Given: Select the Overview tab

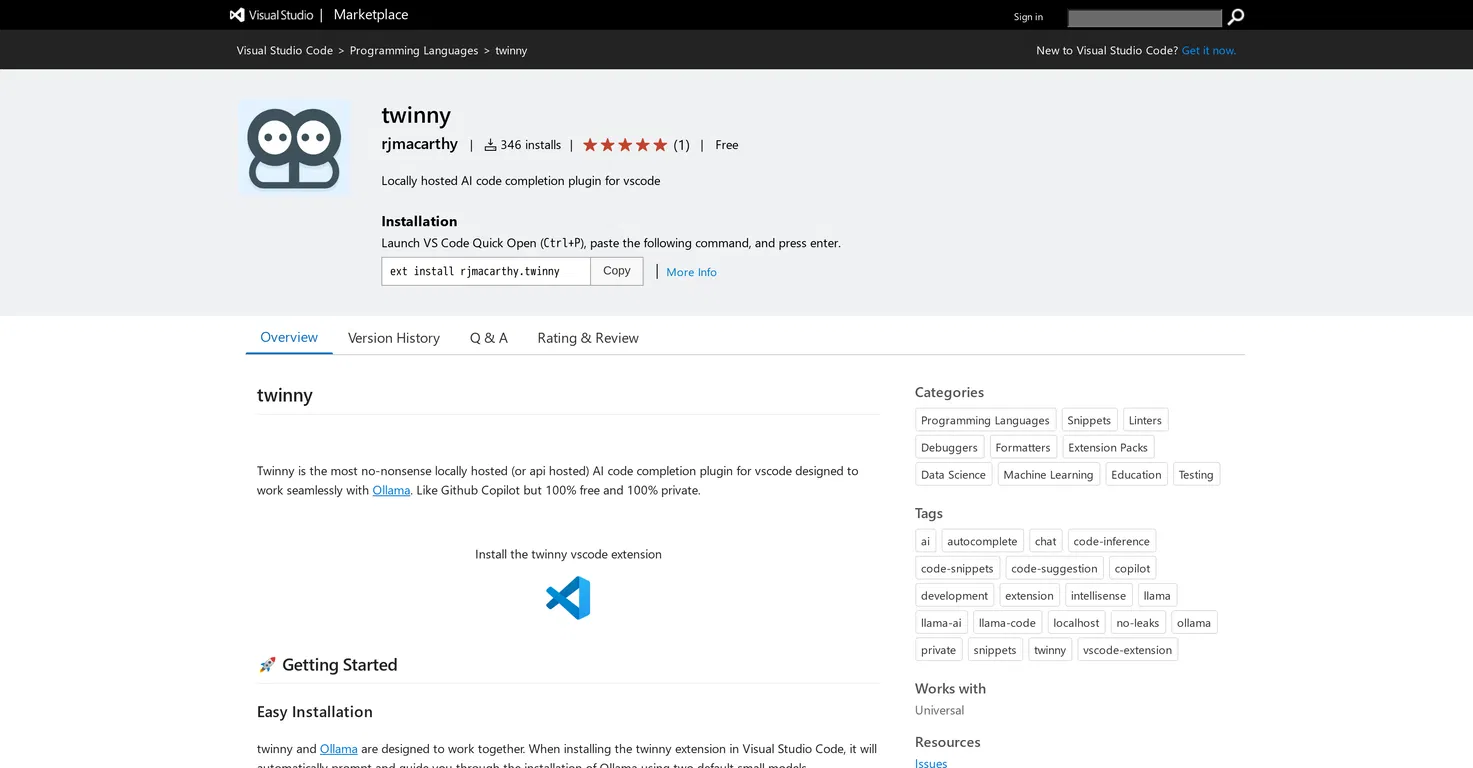Looking at the screenshot, I should 289,337.
